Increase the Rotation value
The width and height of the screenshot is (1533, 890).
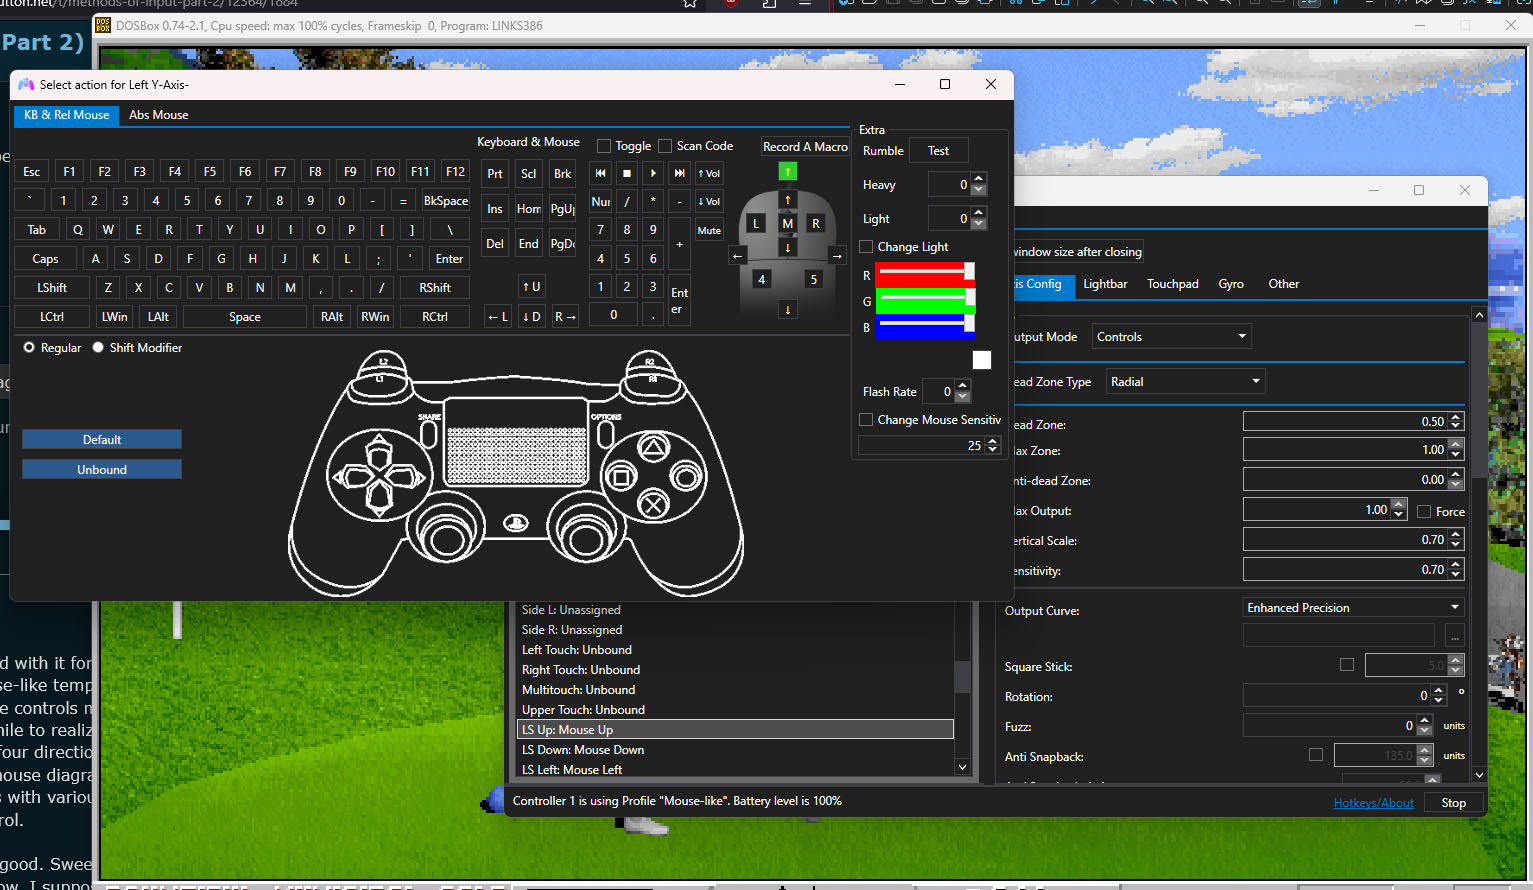pos(1438,690)
